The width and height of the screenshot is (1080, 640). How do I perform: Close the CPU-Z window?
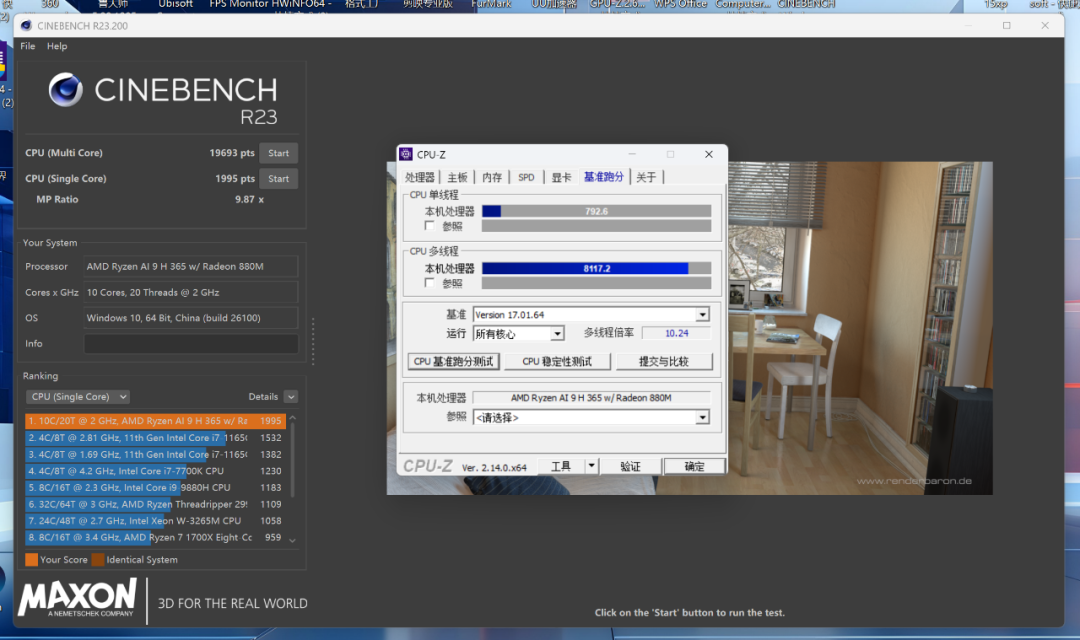[709, 154]
